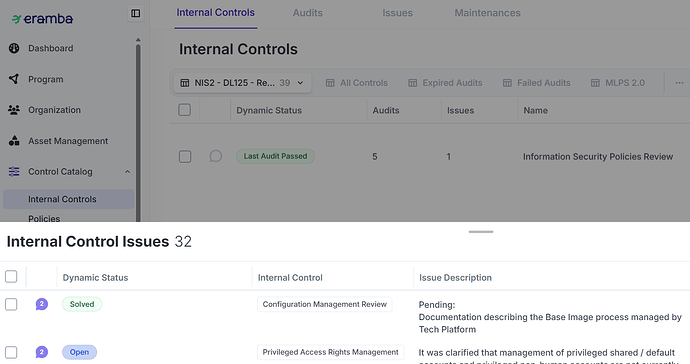This screenshot has height=364, width=690.
Task: Sort by the Internal Control column header
Action: tap(290, 278)
